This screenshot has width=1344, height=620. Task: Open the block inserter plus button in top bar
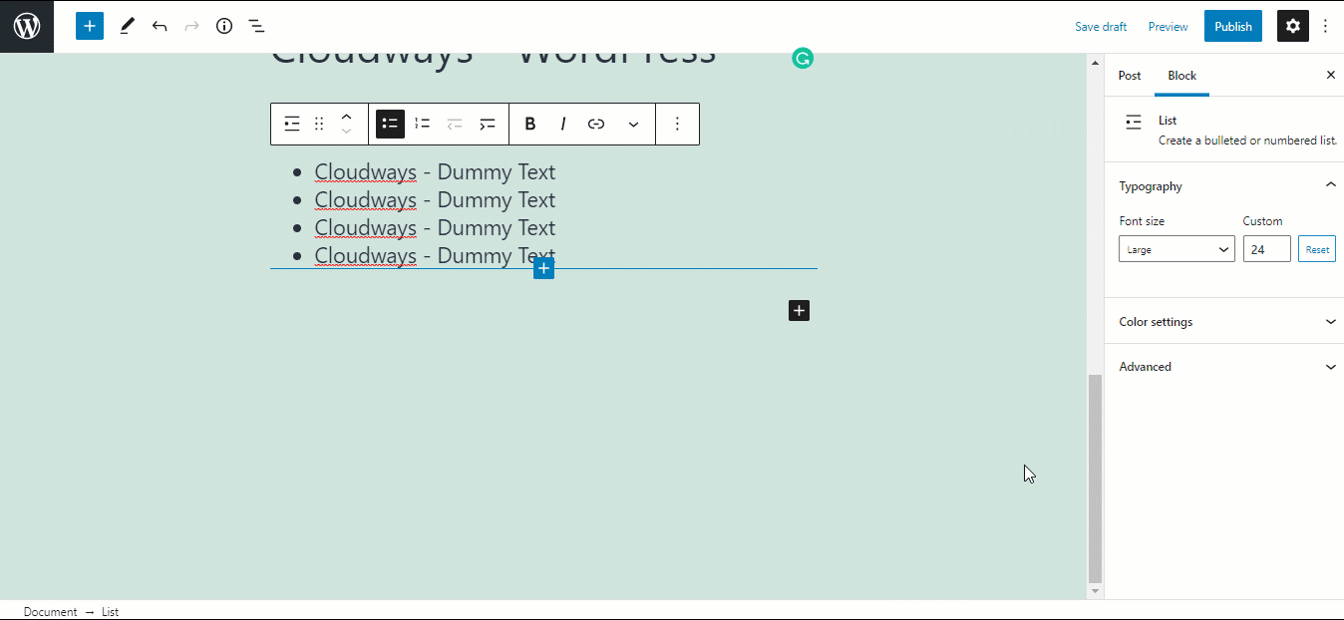[90, 26]
